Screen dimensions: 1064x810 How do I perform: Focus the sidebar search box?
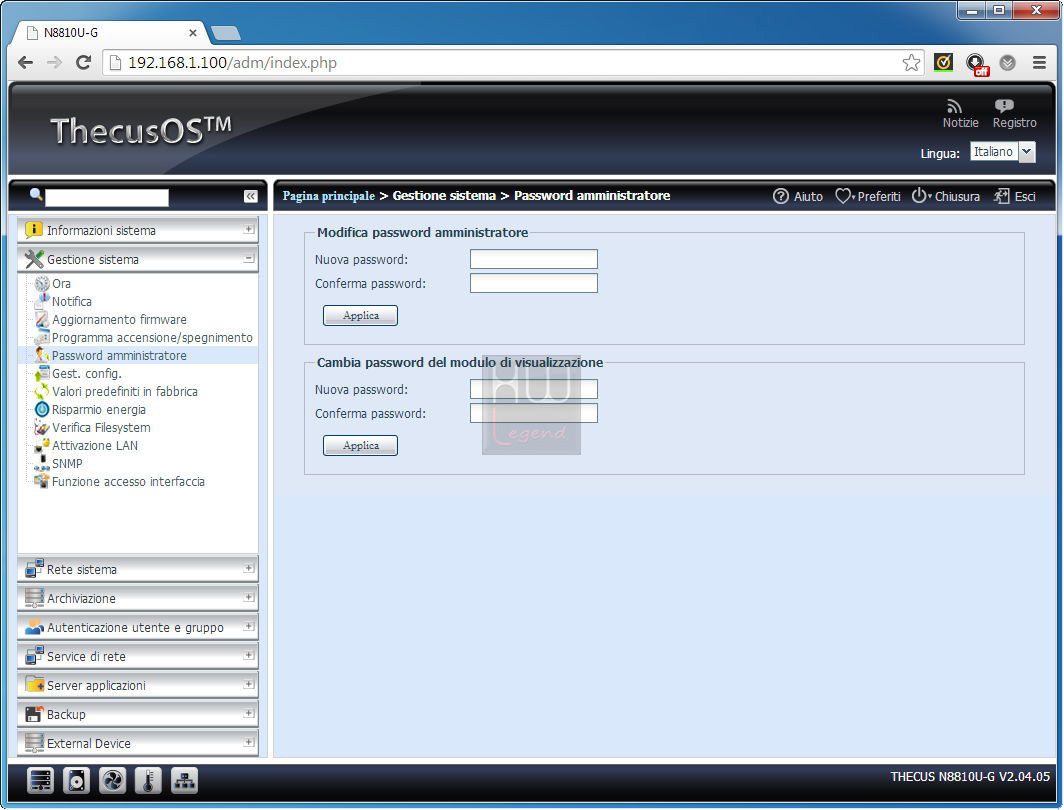point(107,197)
